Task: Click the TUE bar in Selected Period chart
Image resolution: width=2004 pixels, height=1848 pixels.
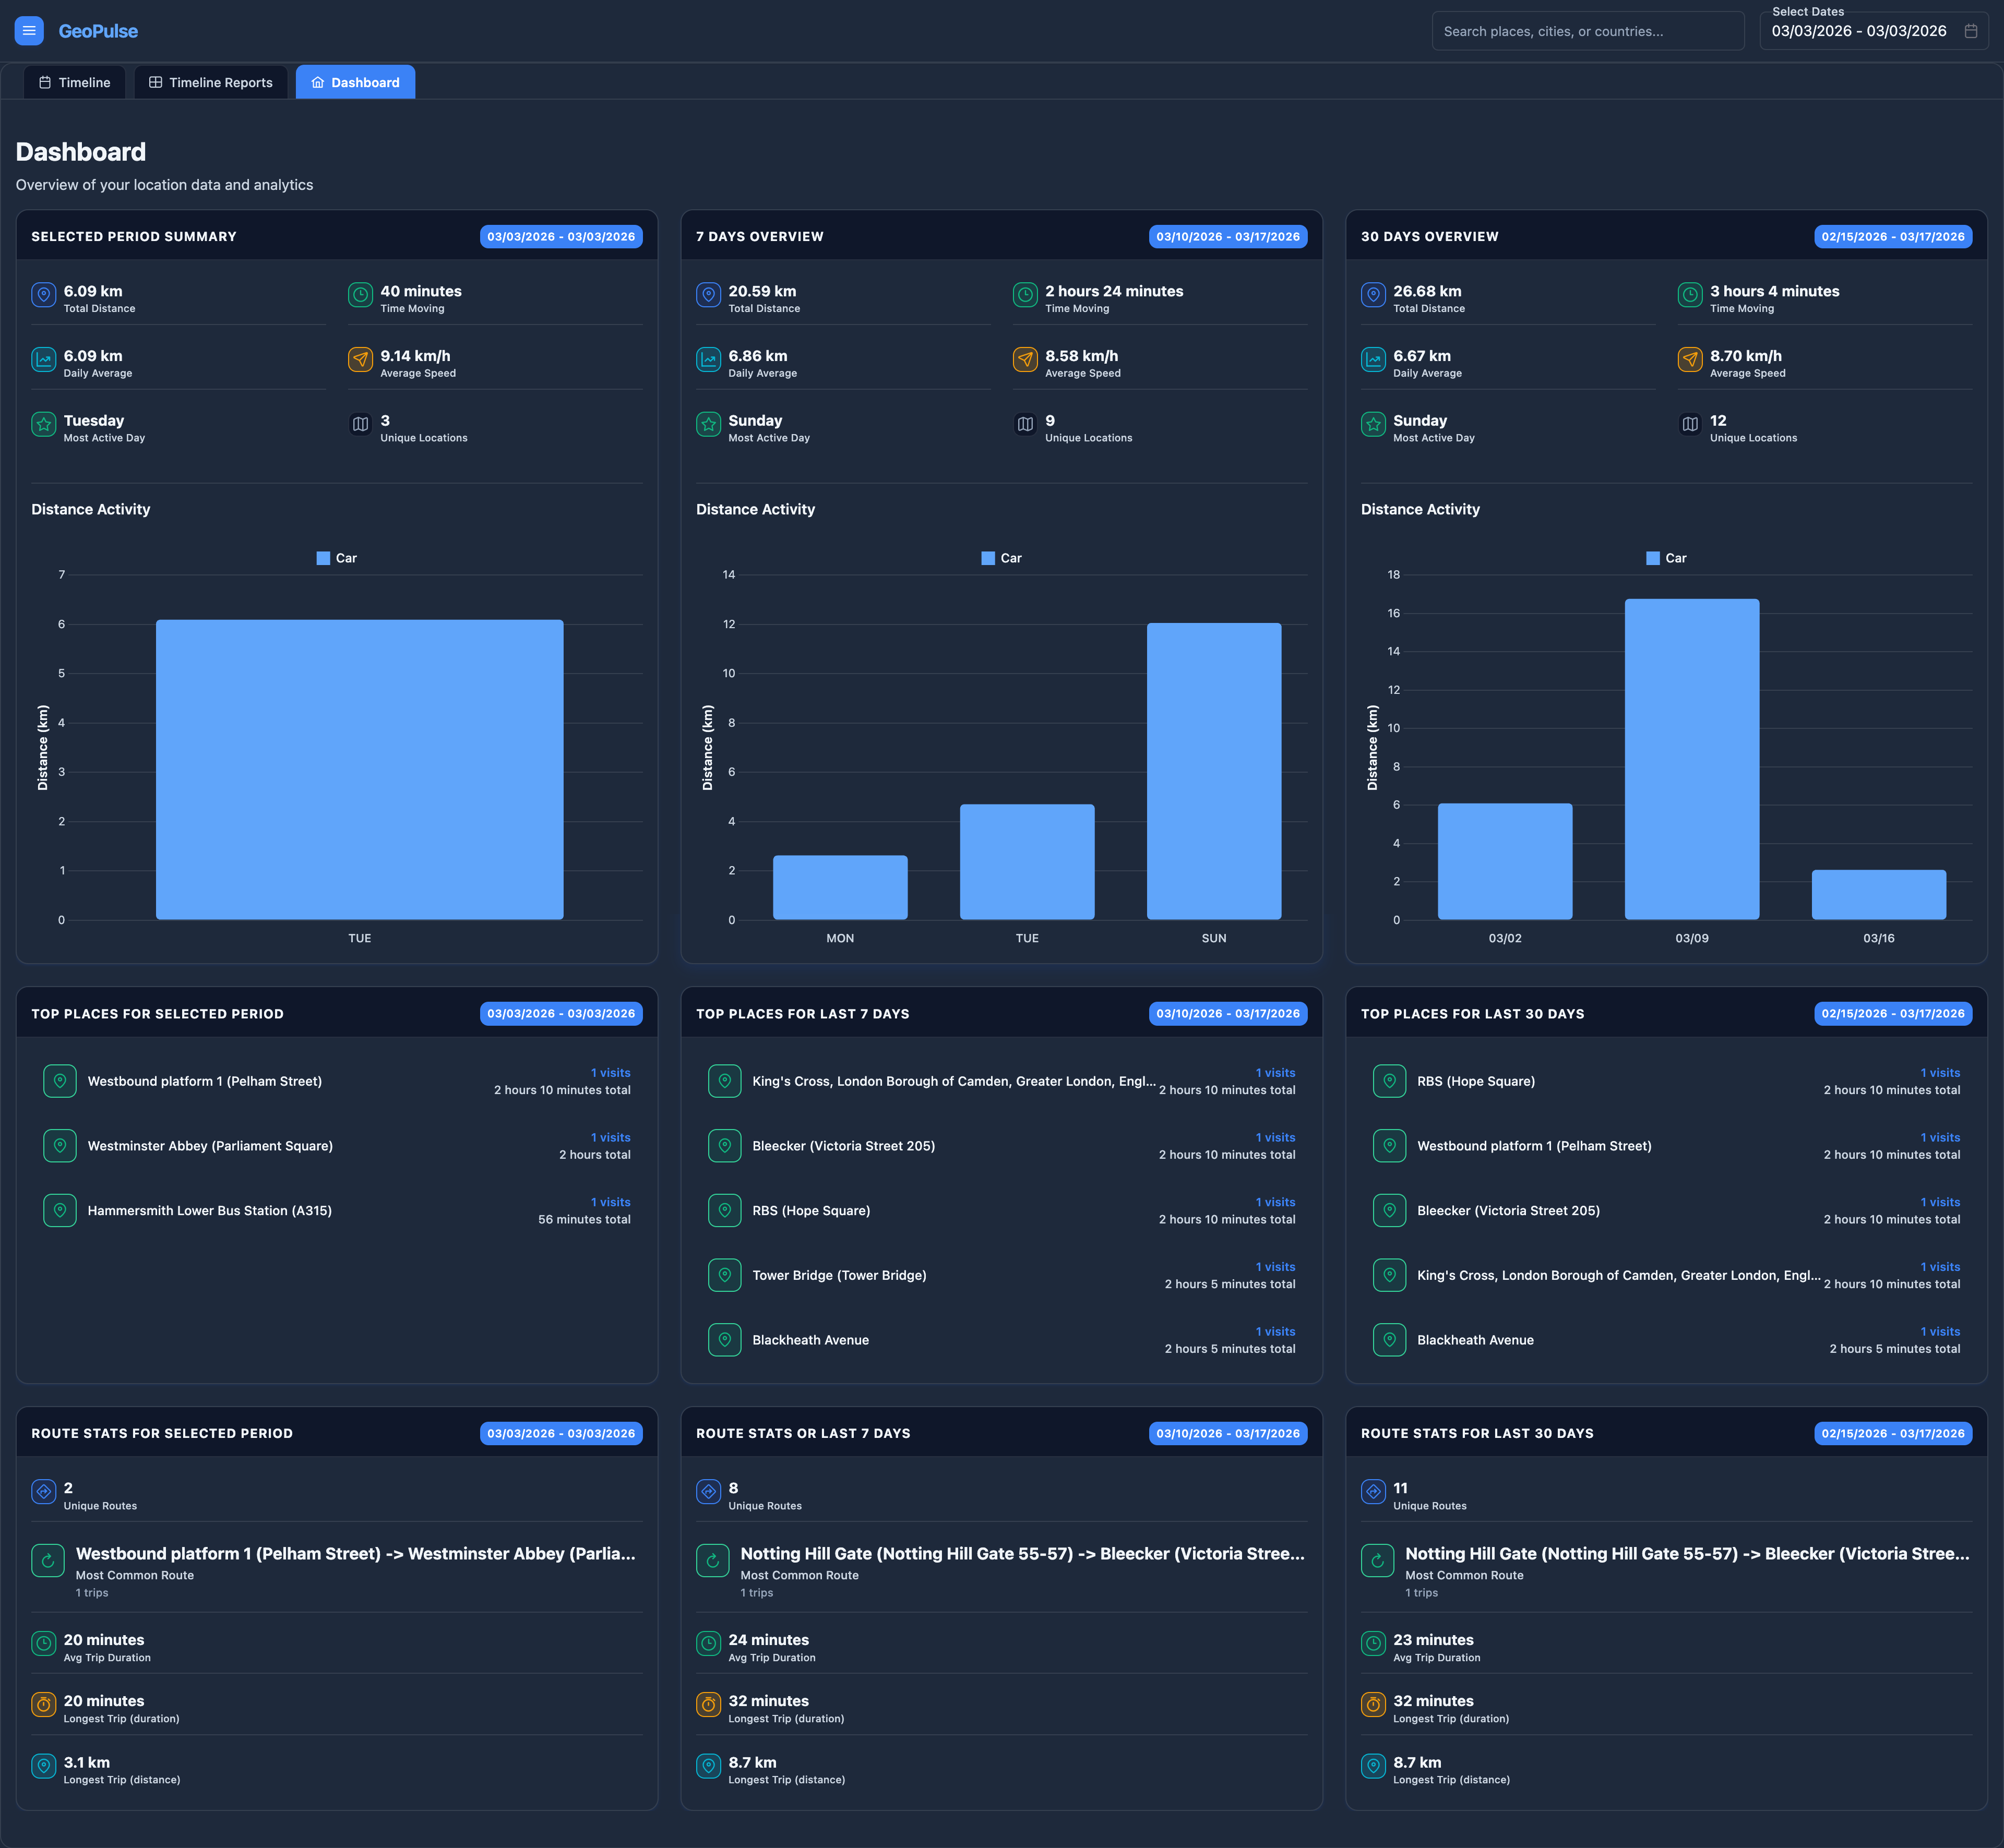Action: pos(360,769)
